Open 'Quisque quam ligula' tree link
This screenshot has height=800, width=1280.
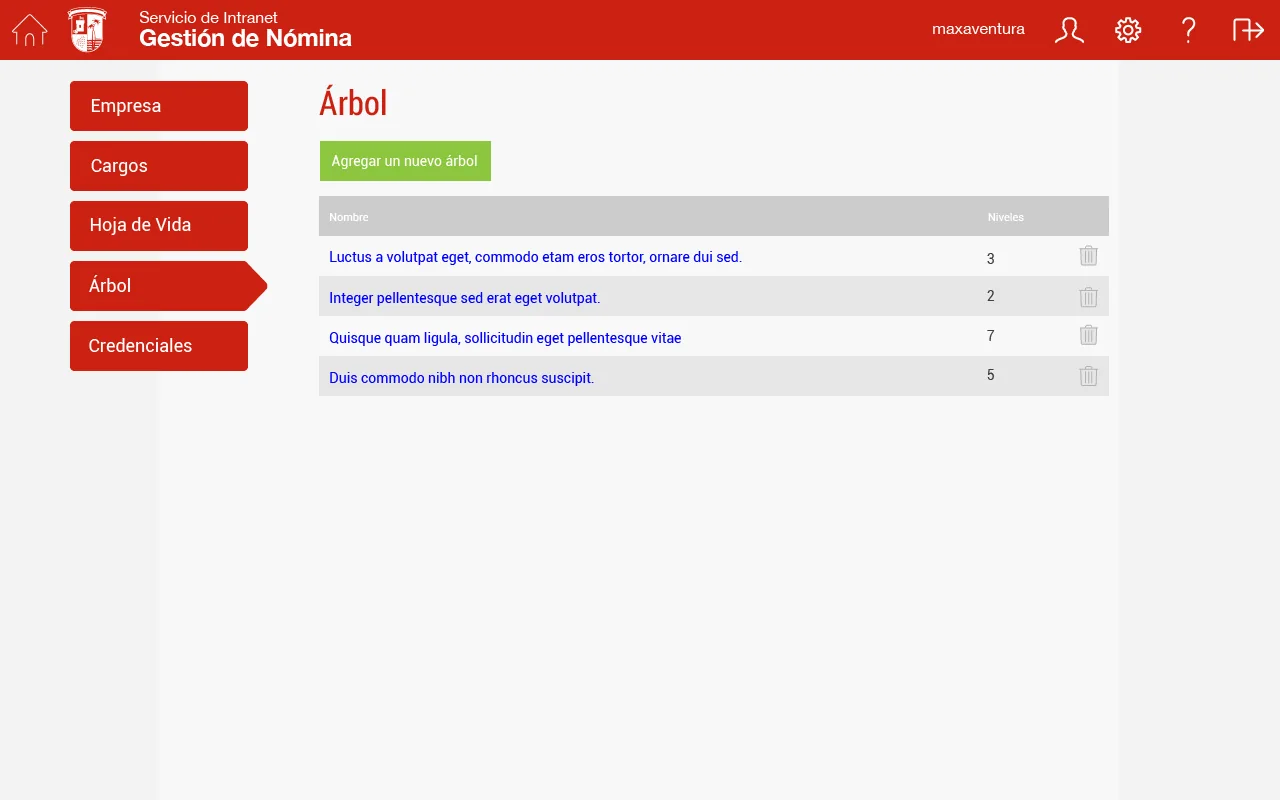point(505,338)
